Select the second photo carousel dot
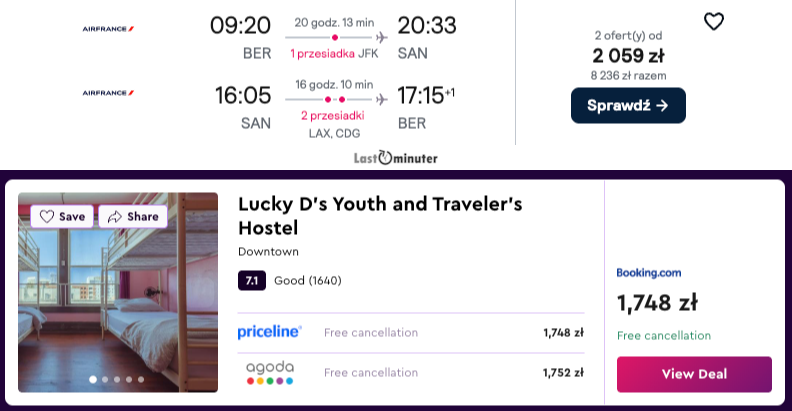 pos(105,379)
